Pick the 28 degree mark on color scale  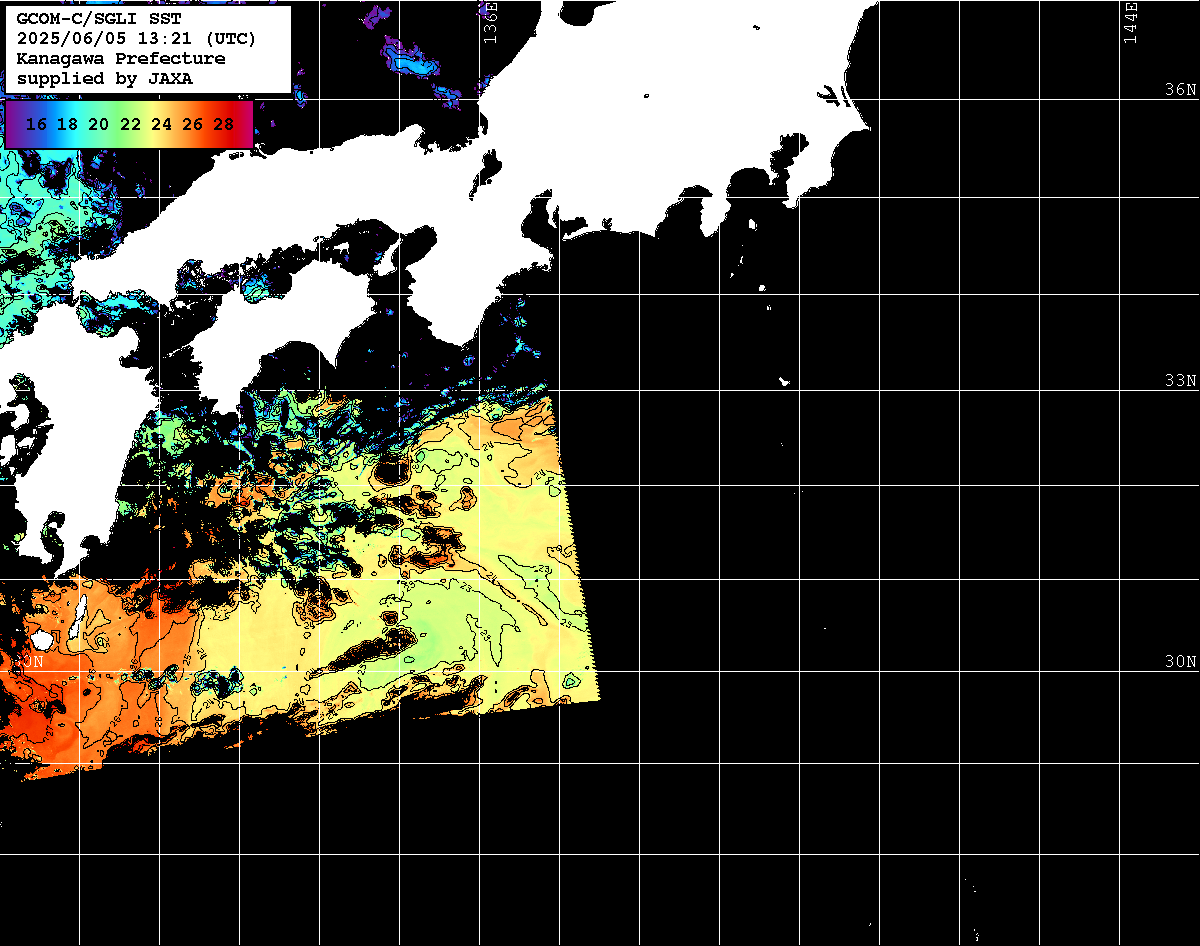pyautogui.click(x=224, y=124)
